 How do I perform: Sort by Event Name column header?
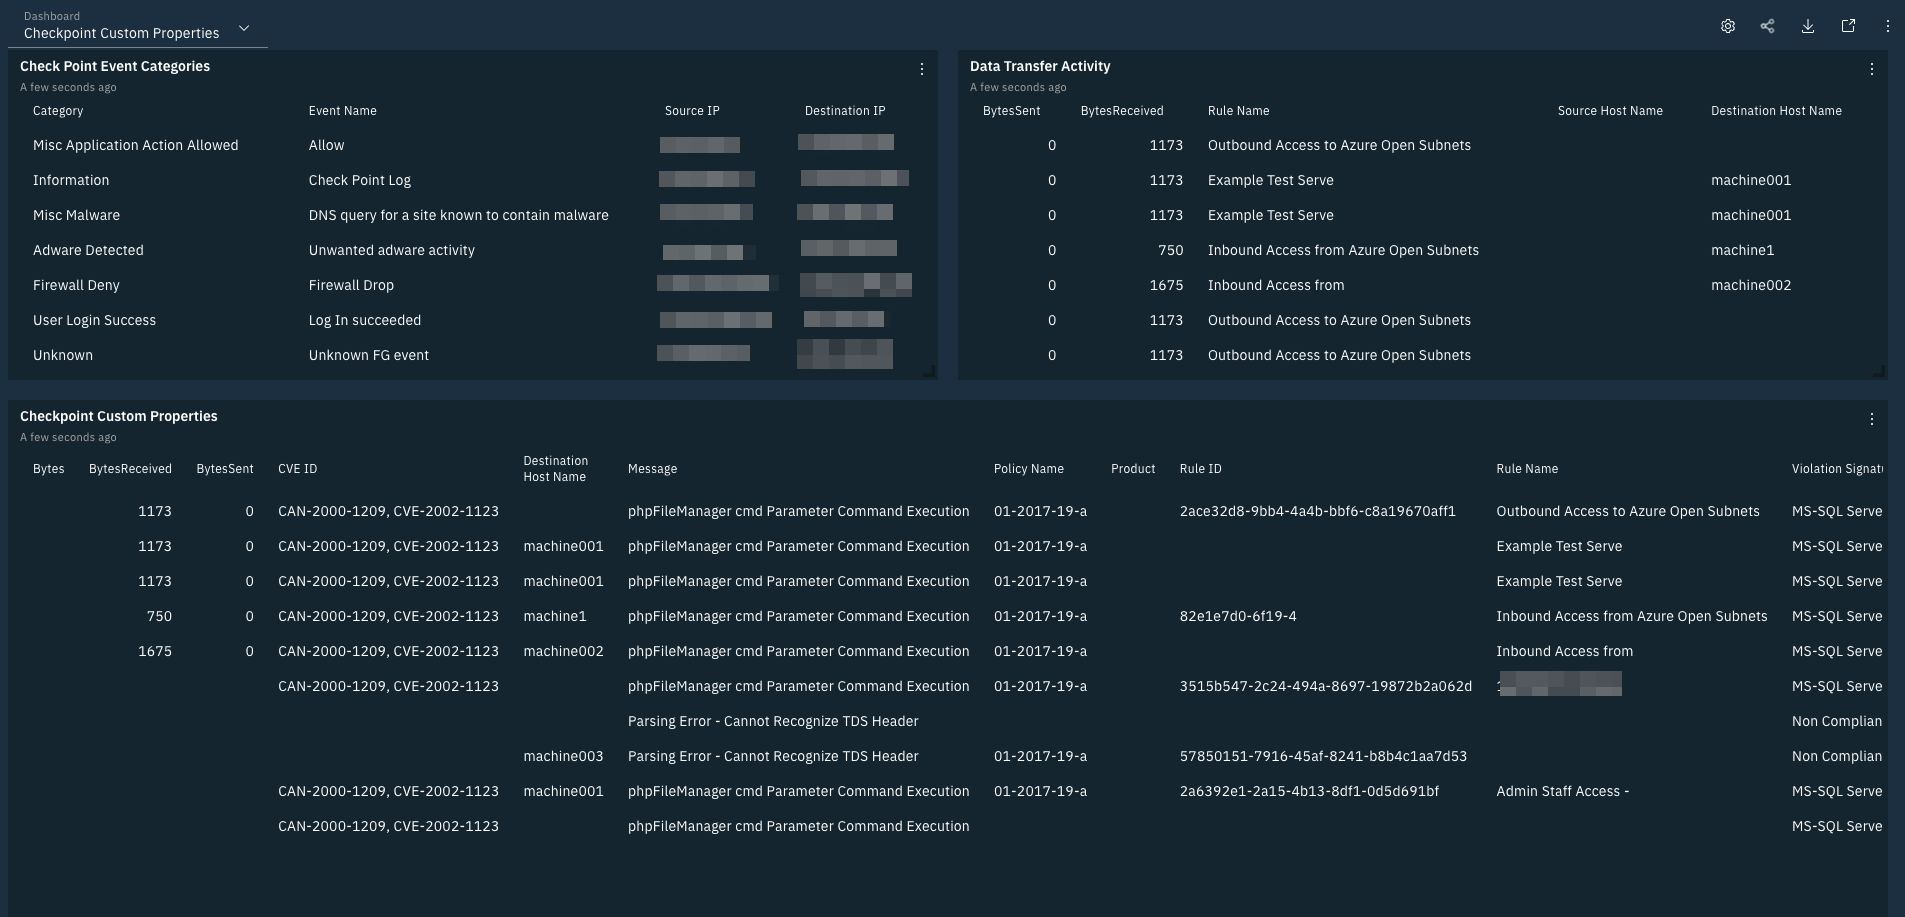[x=342, y=111]
